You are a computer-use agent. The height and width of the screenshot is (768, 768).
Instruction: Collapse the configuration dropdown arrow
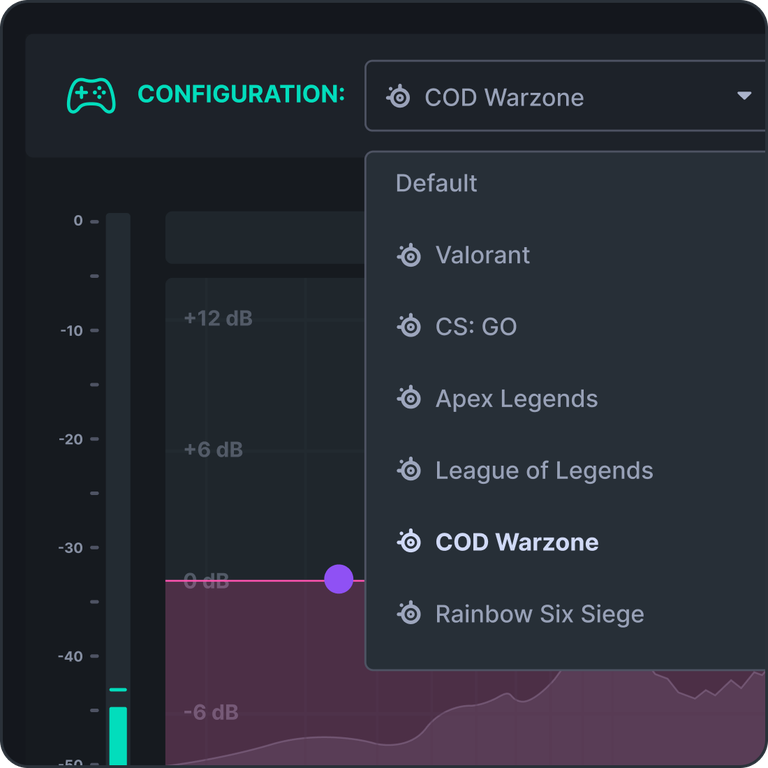[744, 96]
